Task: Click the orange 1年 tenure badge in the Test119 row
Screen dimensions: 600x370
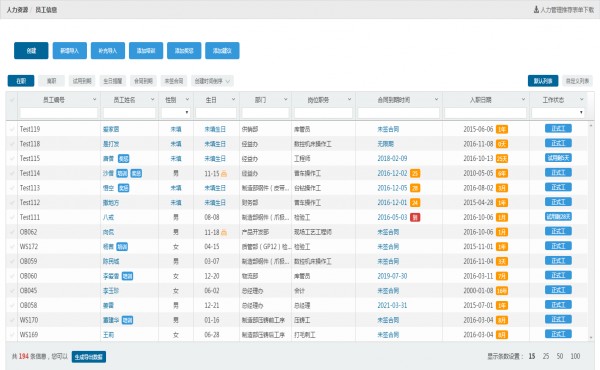Action: [x=502, y=129]
